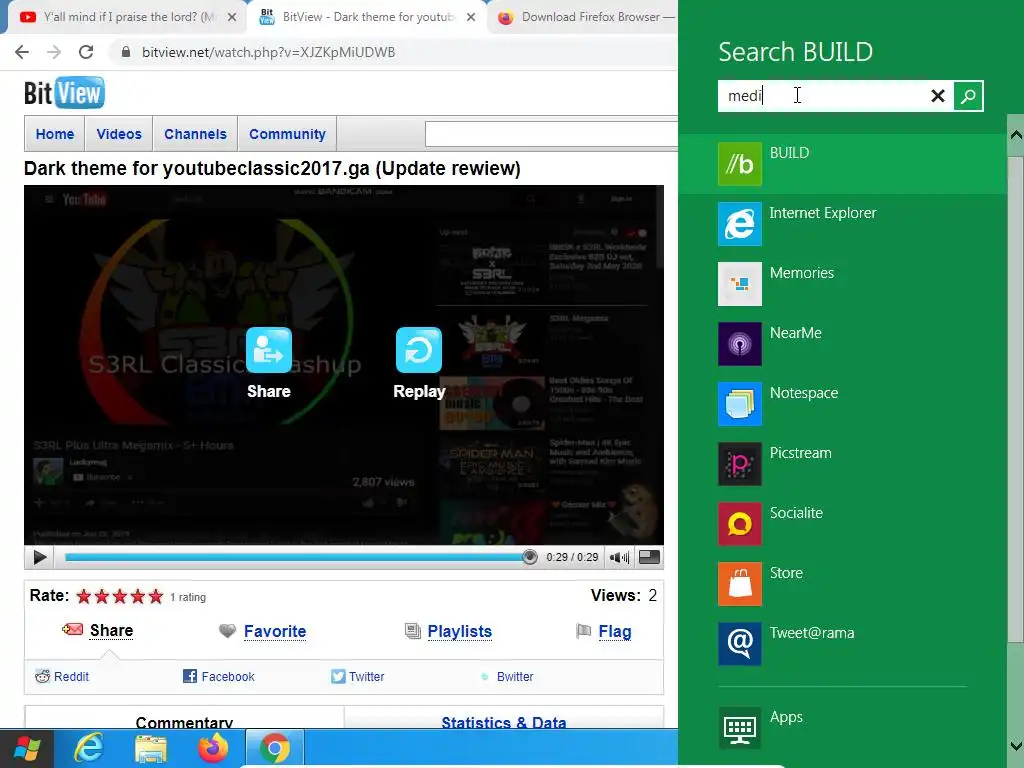Image resolution: width=1024 pixels, height=768 pixels.
Task: Click the Share overlay icon on video
Action: tap(268, 351)
